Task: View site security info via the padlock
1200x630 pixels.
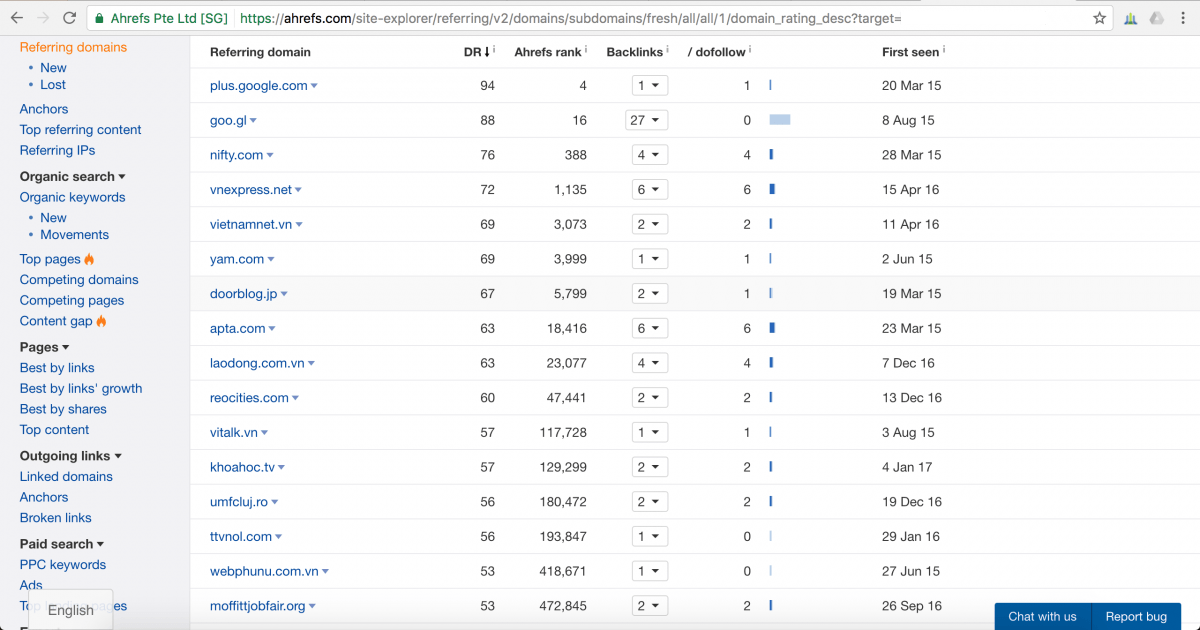Action: 98,18
